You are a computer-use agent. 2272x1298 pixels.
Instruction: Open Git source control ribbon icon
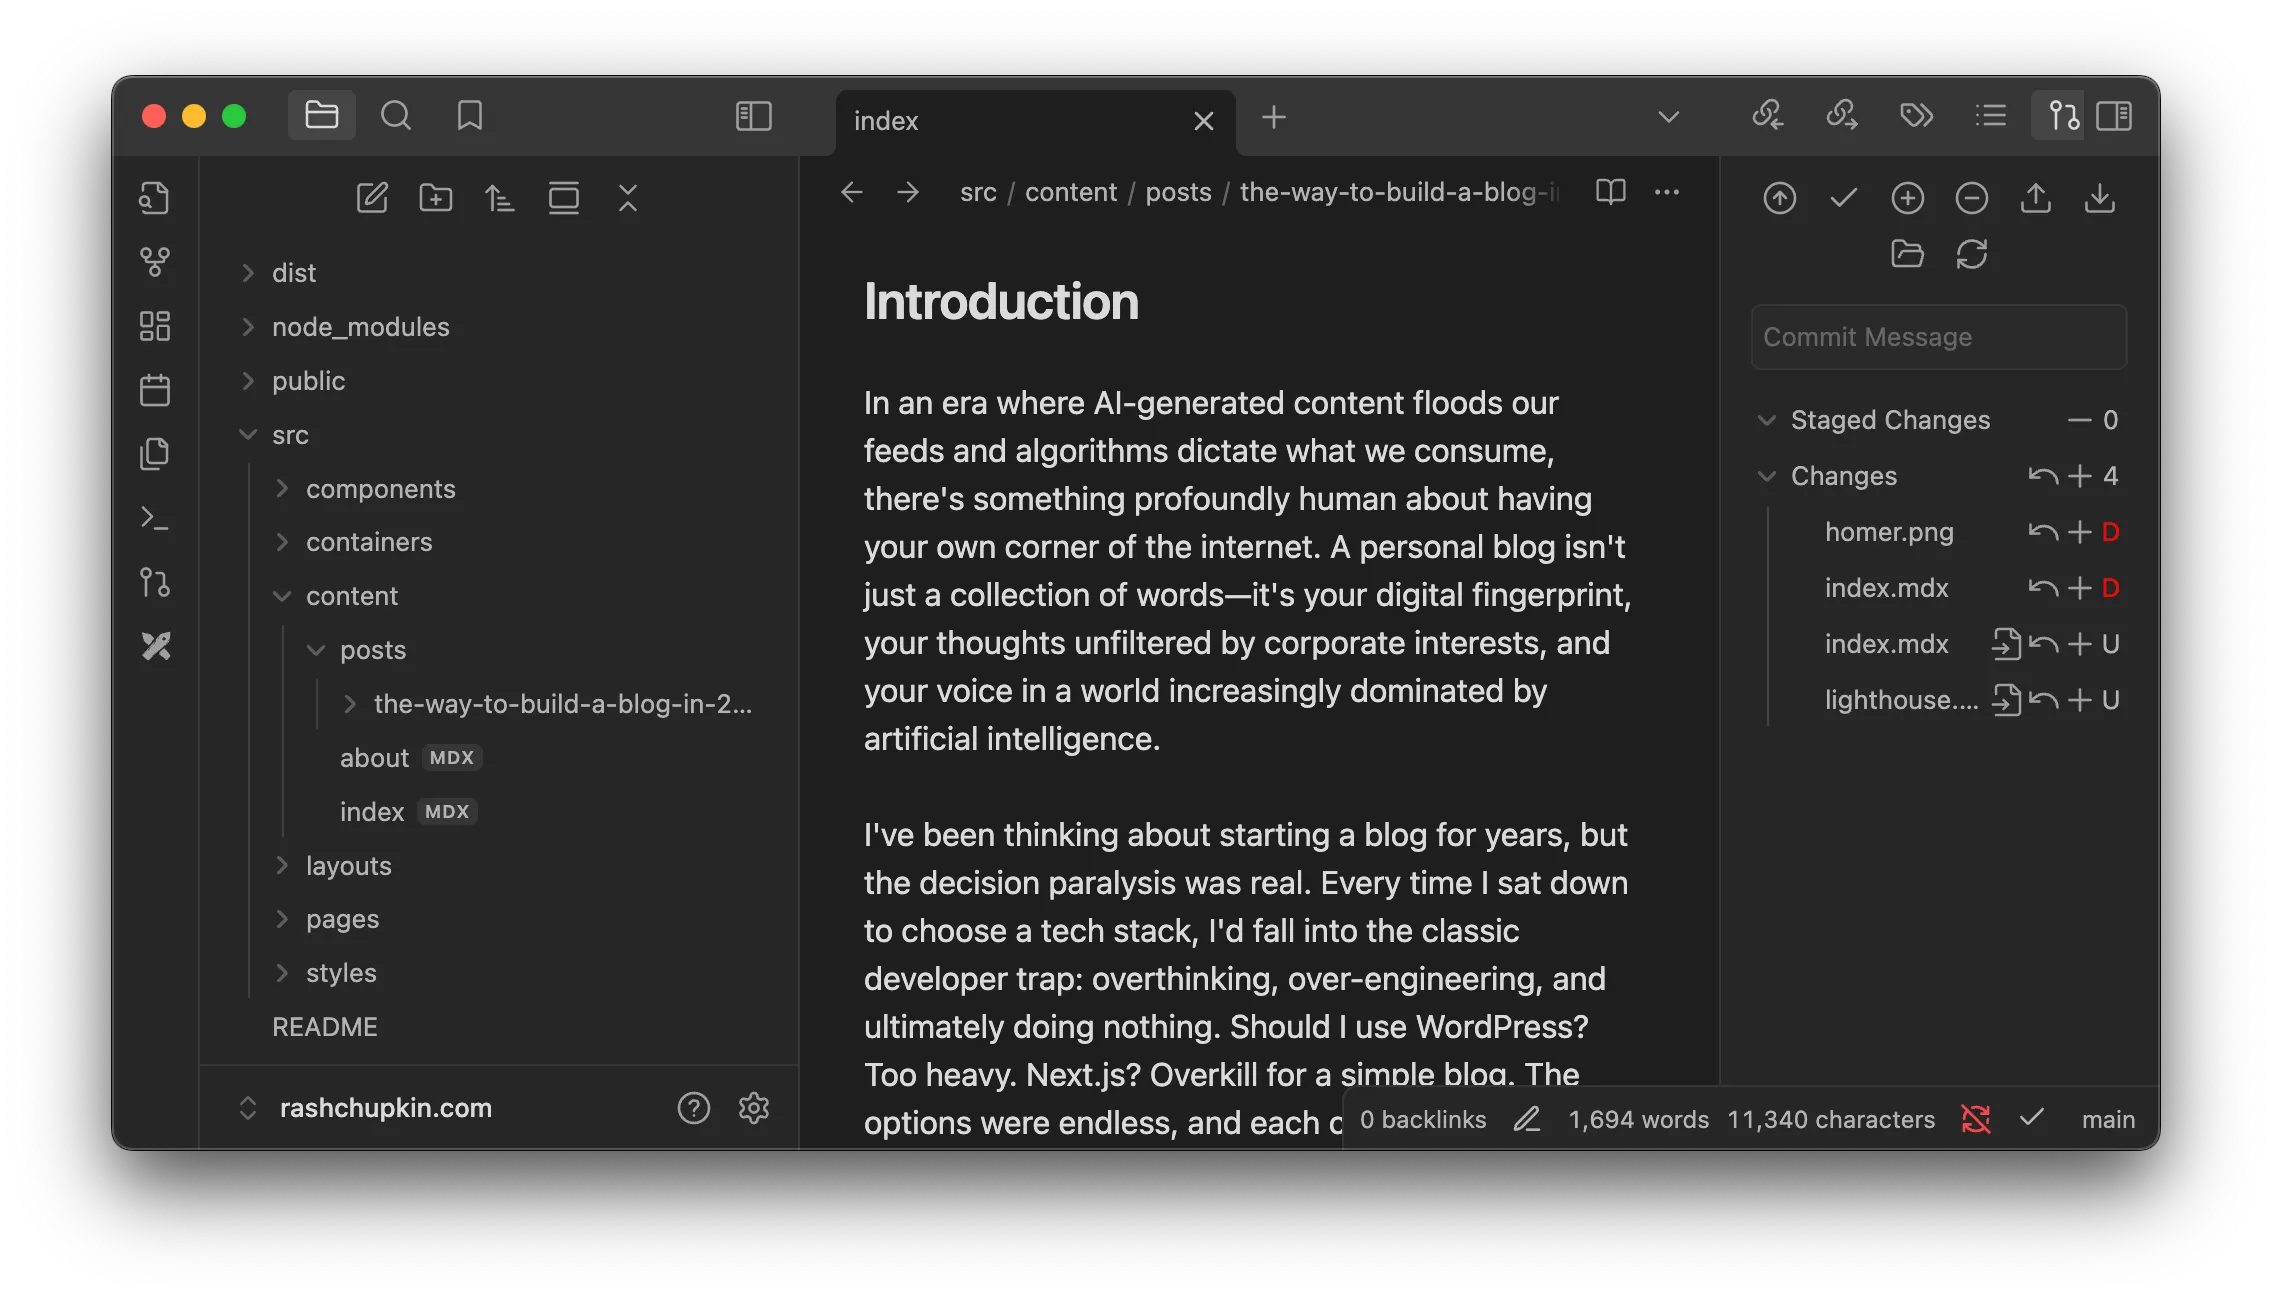(154, 582)
